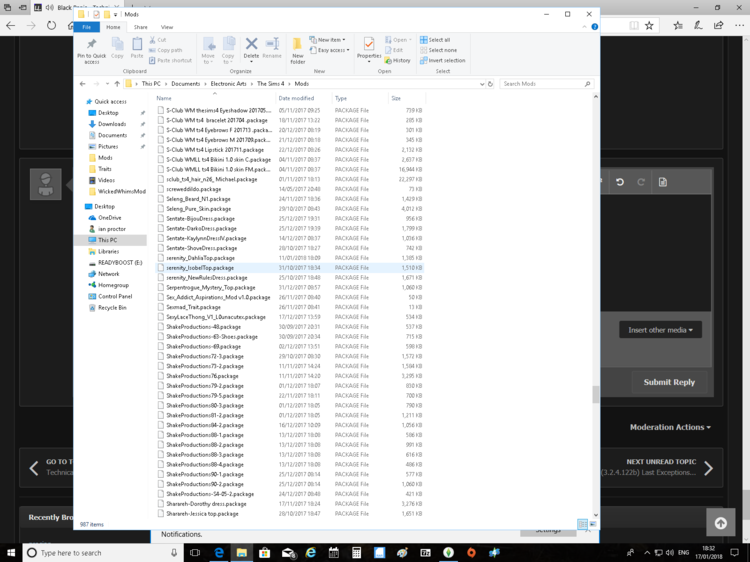Click Edit in Open group
The height and width of the screenshot is (562, 750).
(x=394, y=50)
